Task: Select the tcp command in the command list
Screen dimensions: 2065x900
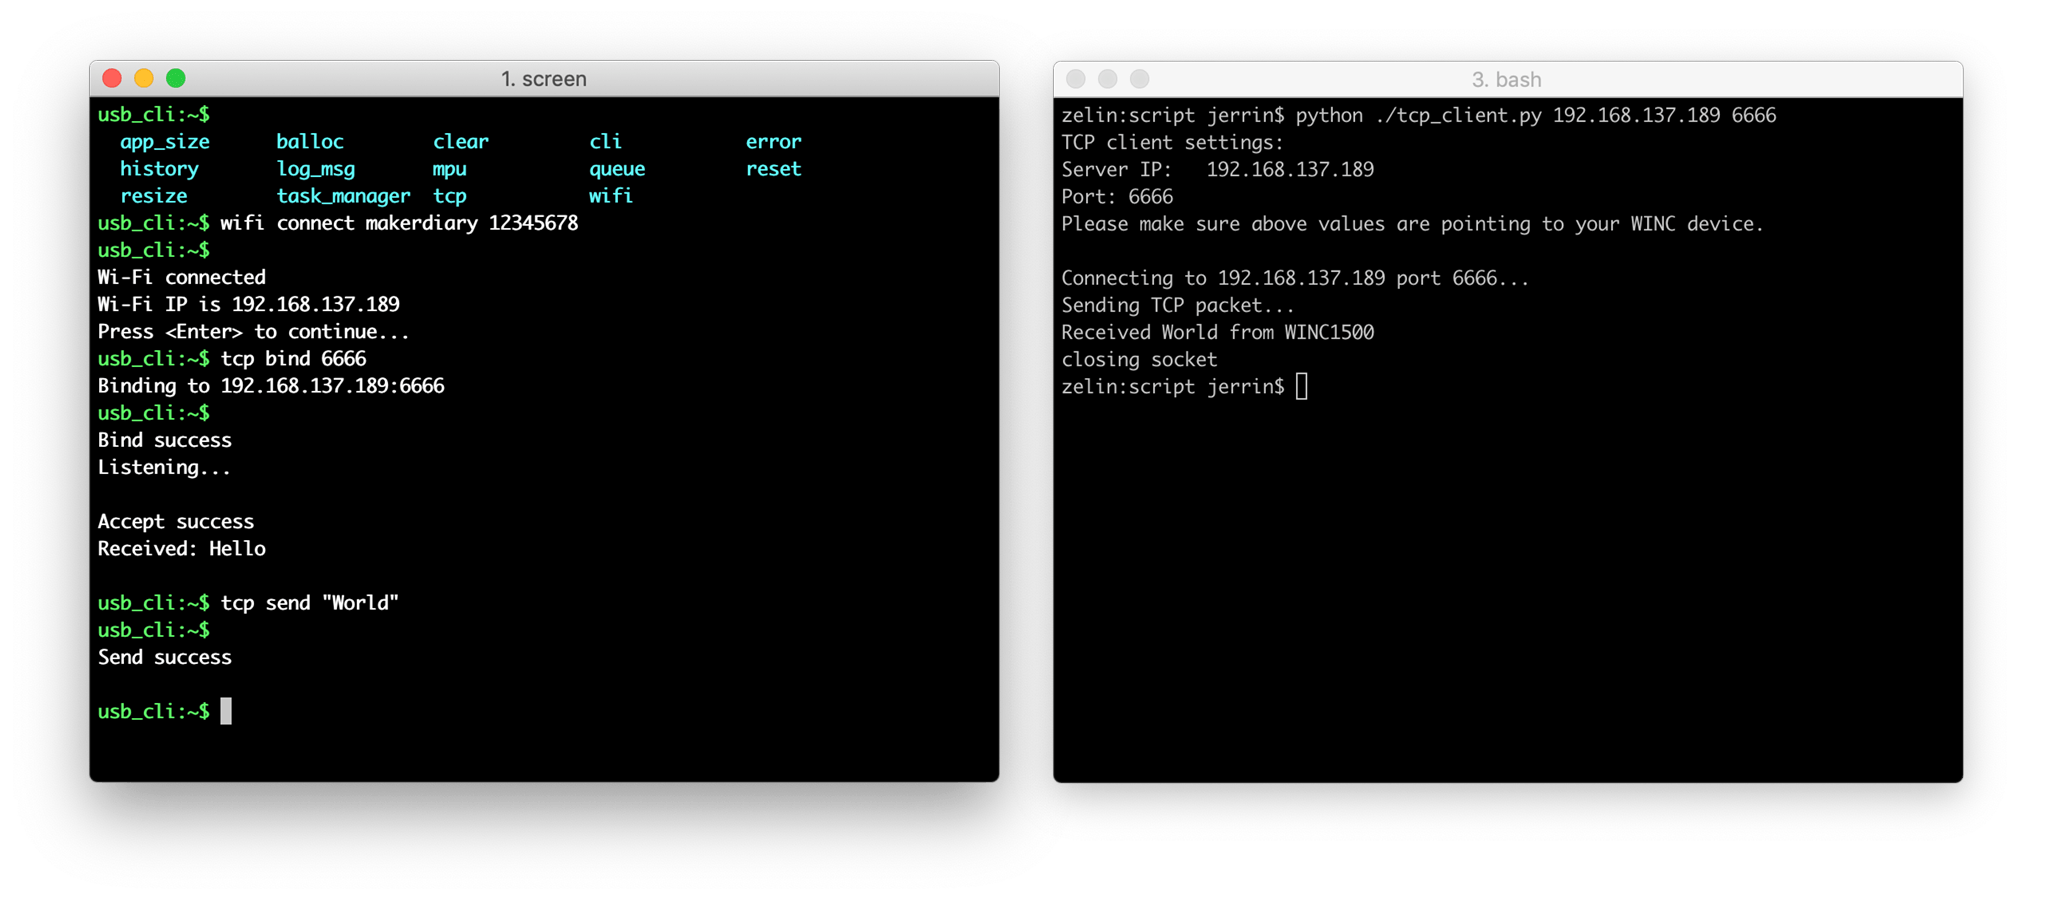Action: point(450,196)
